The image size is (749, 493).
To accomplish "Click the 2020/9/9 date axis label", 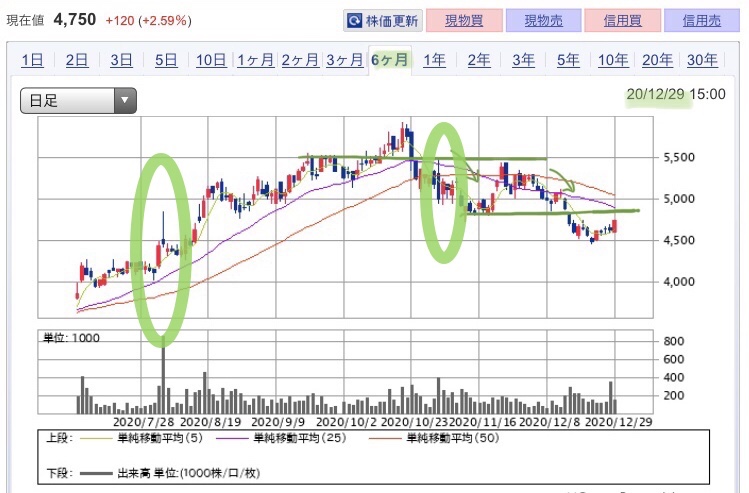I will [x=278, y=422].
